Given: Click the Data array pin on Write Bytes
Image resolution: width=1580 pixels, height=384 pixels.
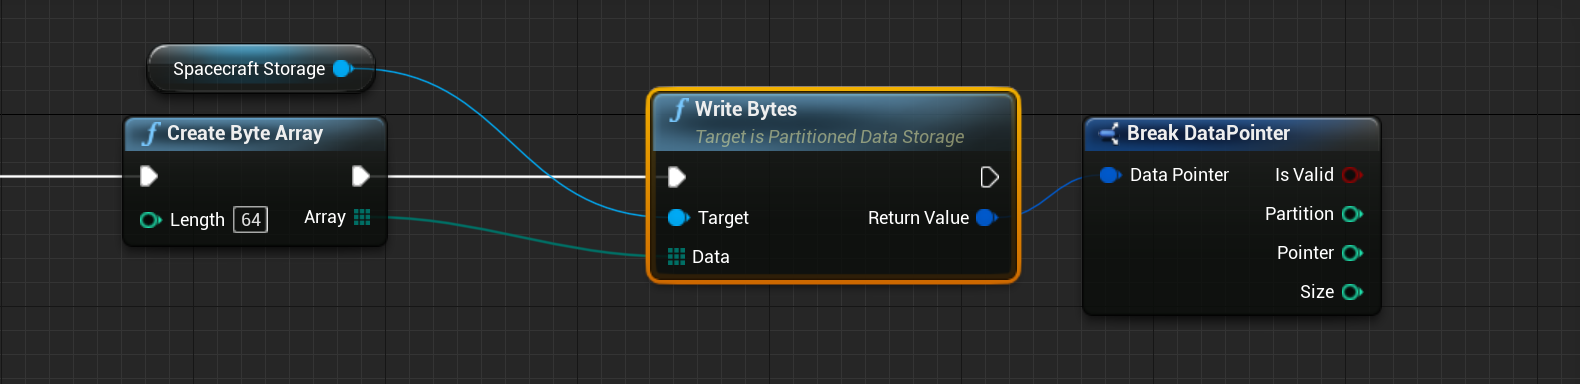Looking at the screenshot, I should (676, 257).
